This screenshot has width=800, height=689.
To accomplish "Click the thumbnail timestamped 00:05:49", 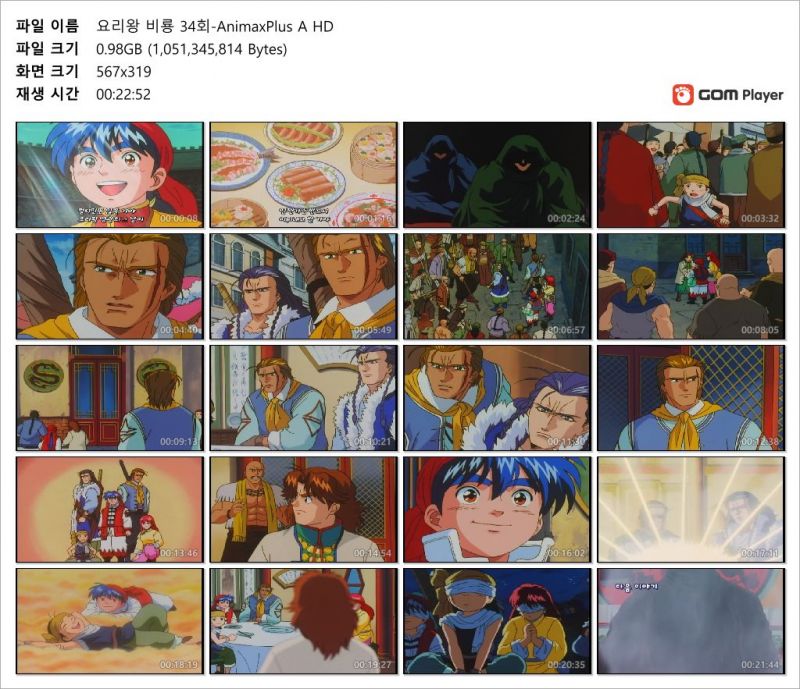I will click(304, 286).
